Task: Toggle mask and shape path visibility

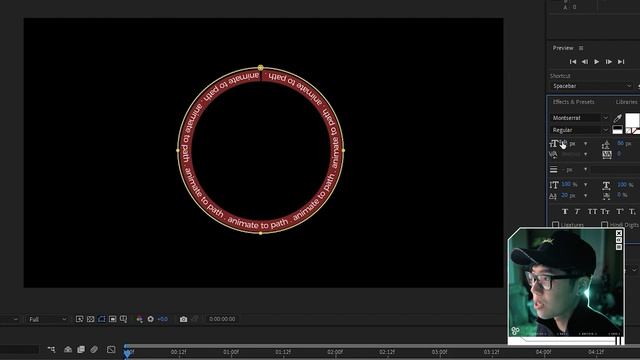Action: click(x=102, y=319)
